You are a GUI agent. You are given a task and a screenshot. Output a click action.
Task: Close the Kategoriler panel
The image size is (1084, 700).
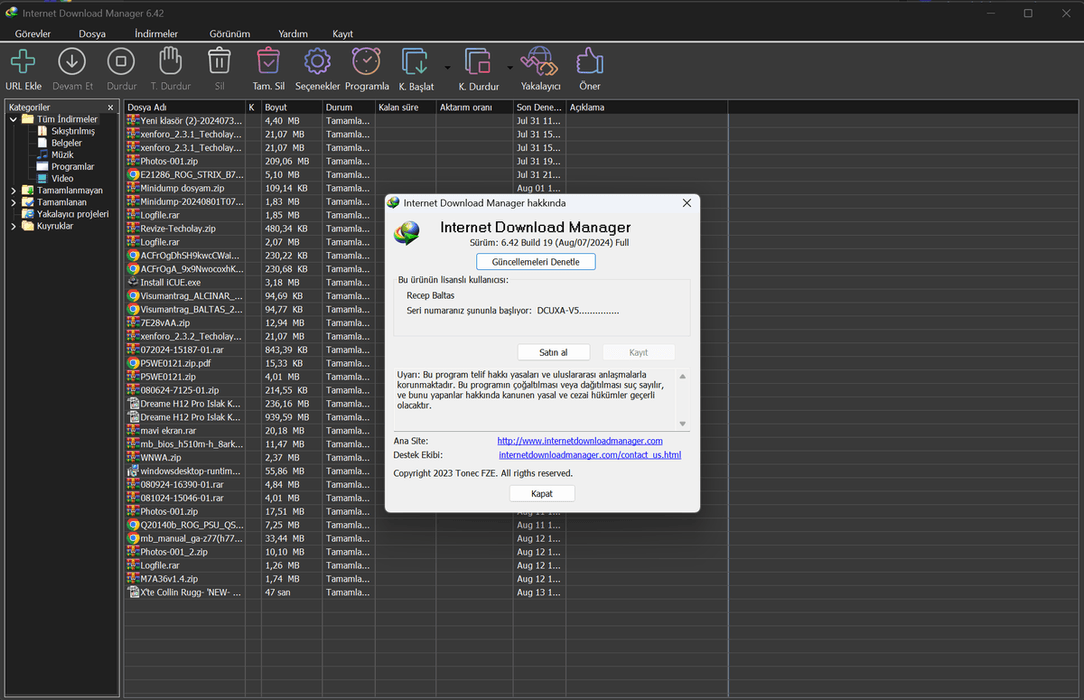(110, 108)
